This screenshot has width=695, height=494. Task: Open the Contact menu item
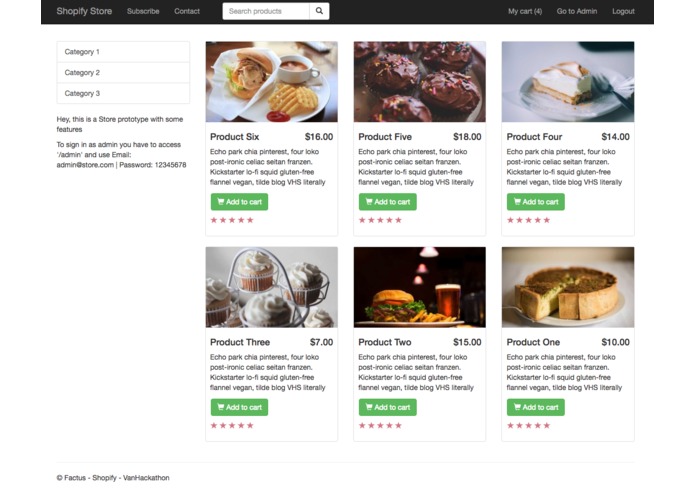pyautogui.click(x=187, y=11)
